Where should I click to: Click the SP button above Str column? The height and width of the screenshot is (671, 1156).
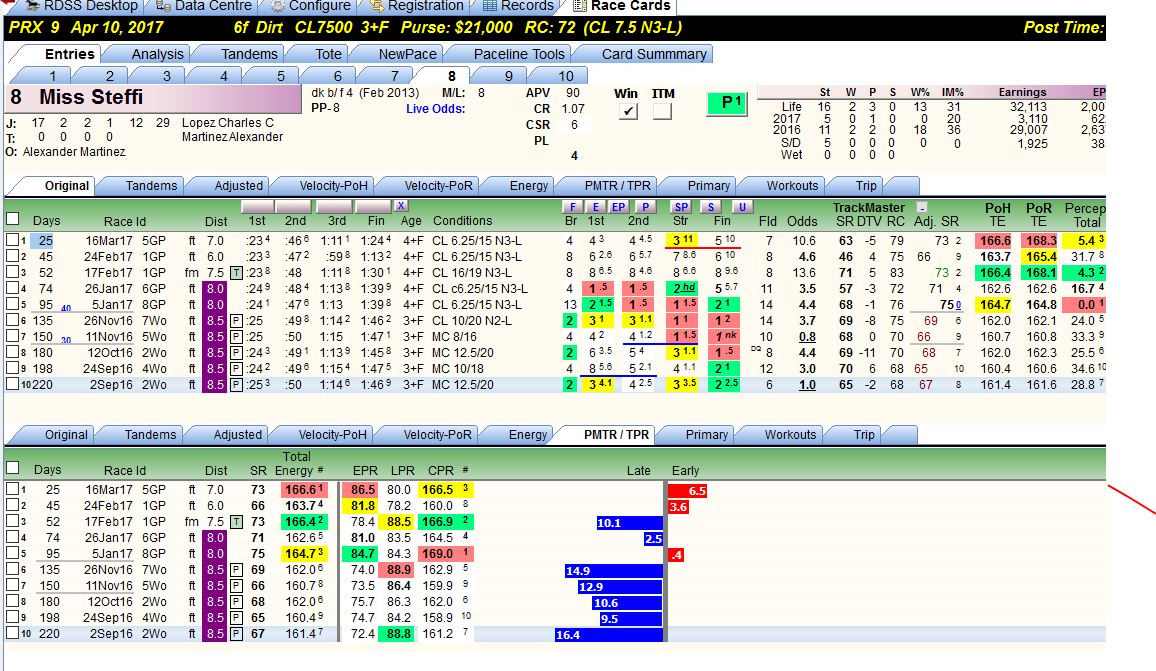click(681, 207)
